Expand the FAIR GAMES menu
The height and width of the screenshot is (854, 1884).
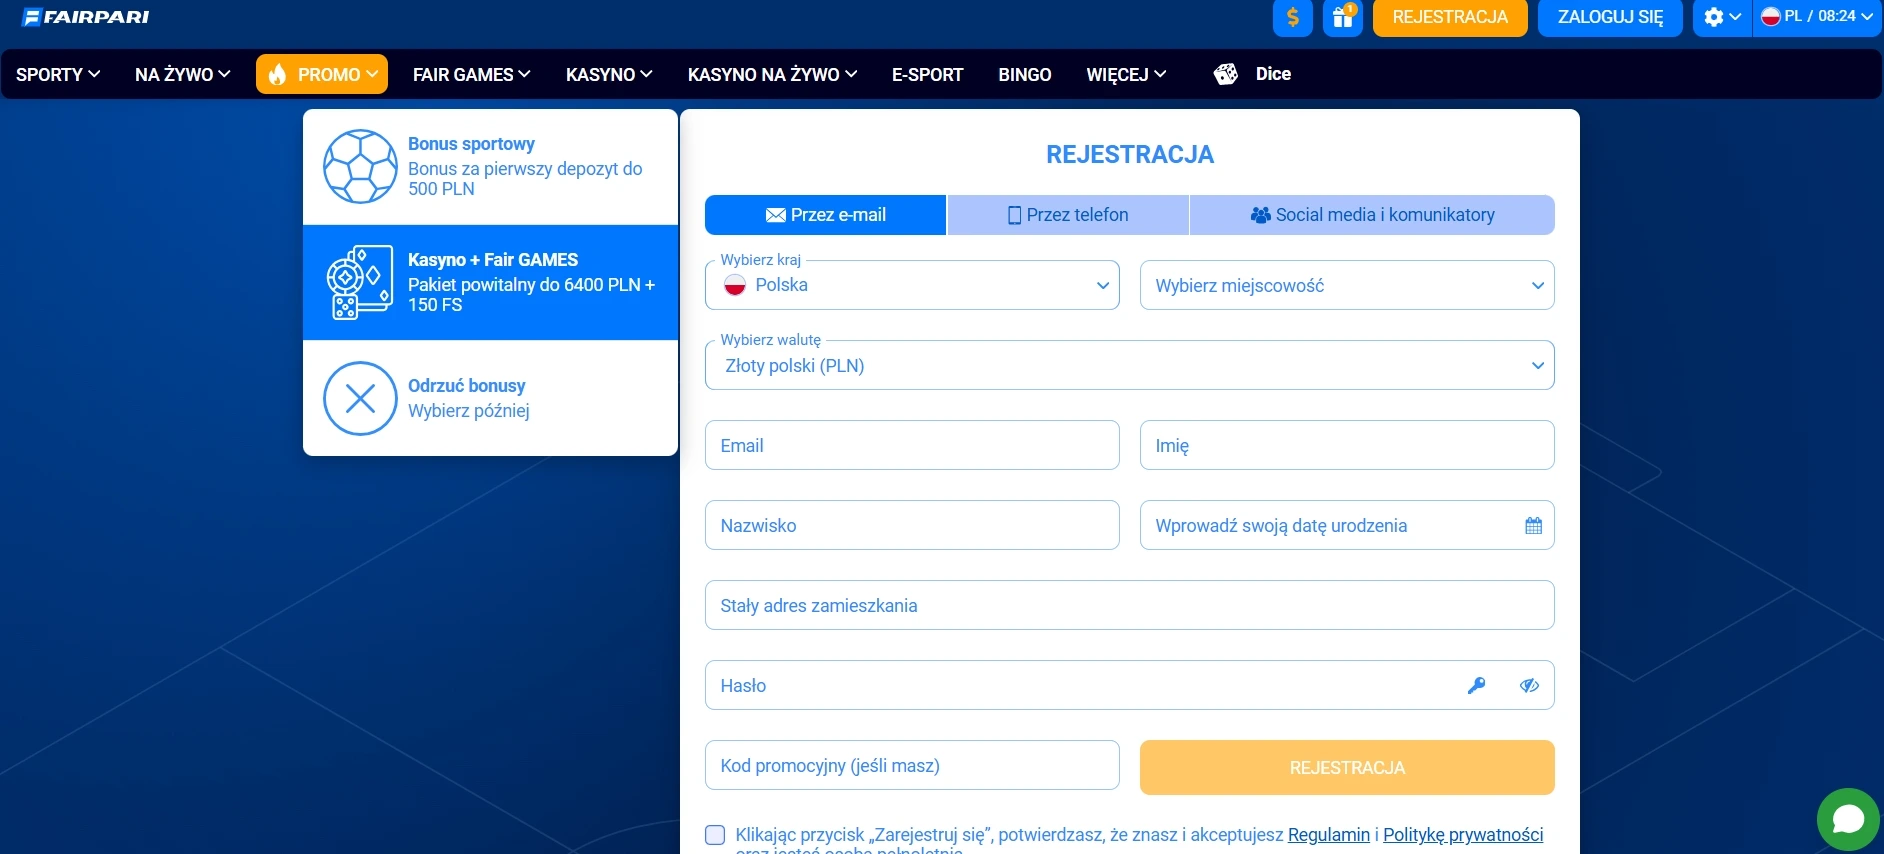pos(471,74)
